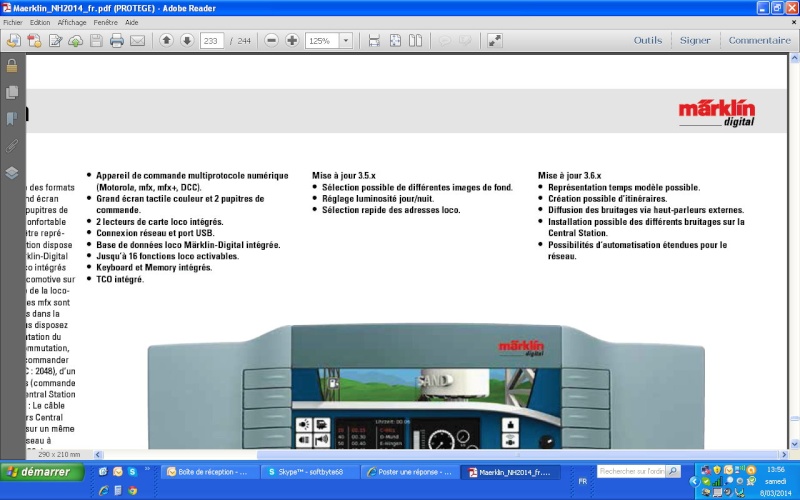Click the vertical scrollbar down arrow

794,444
